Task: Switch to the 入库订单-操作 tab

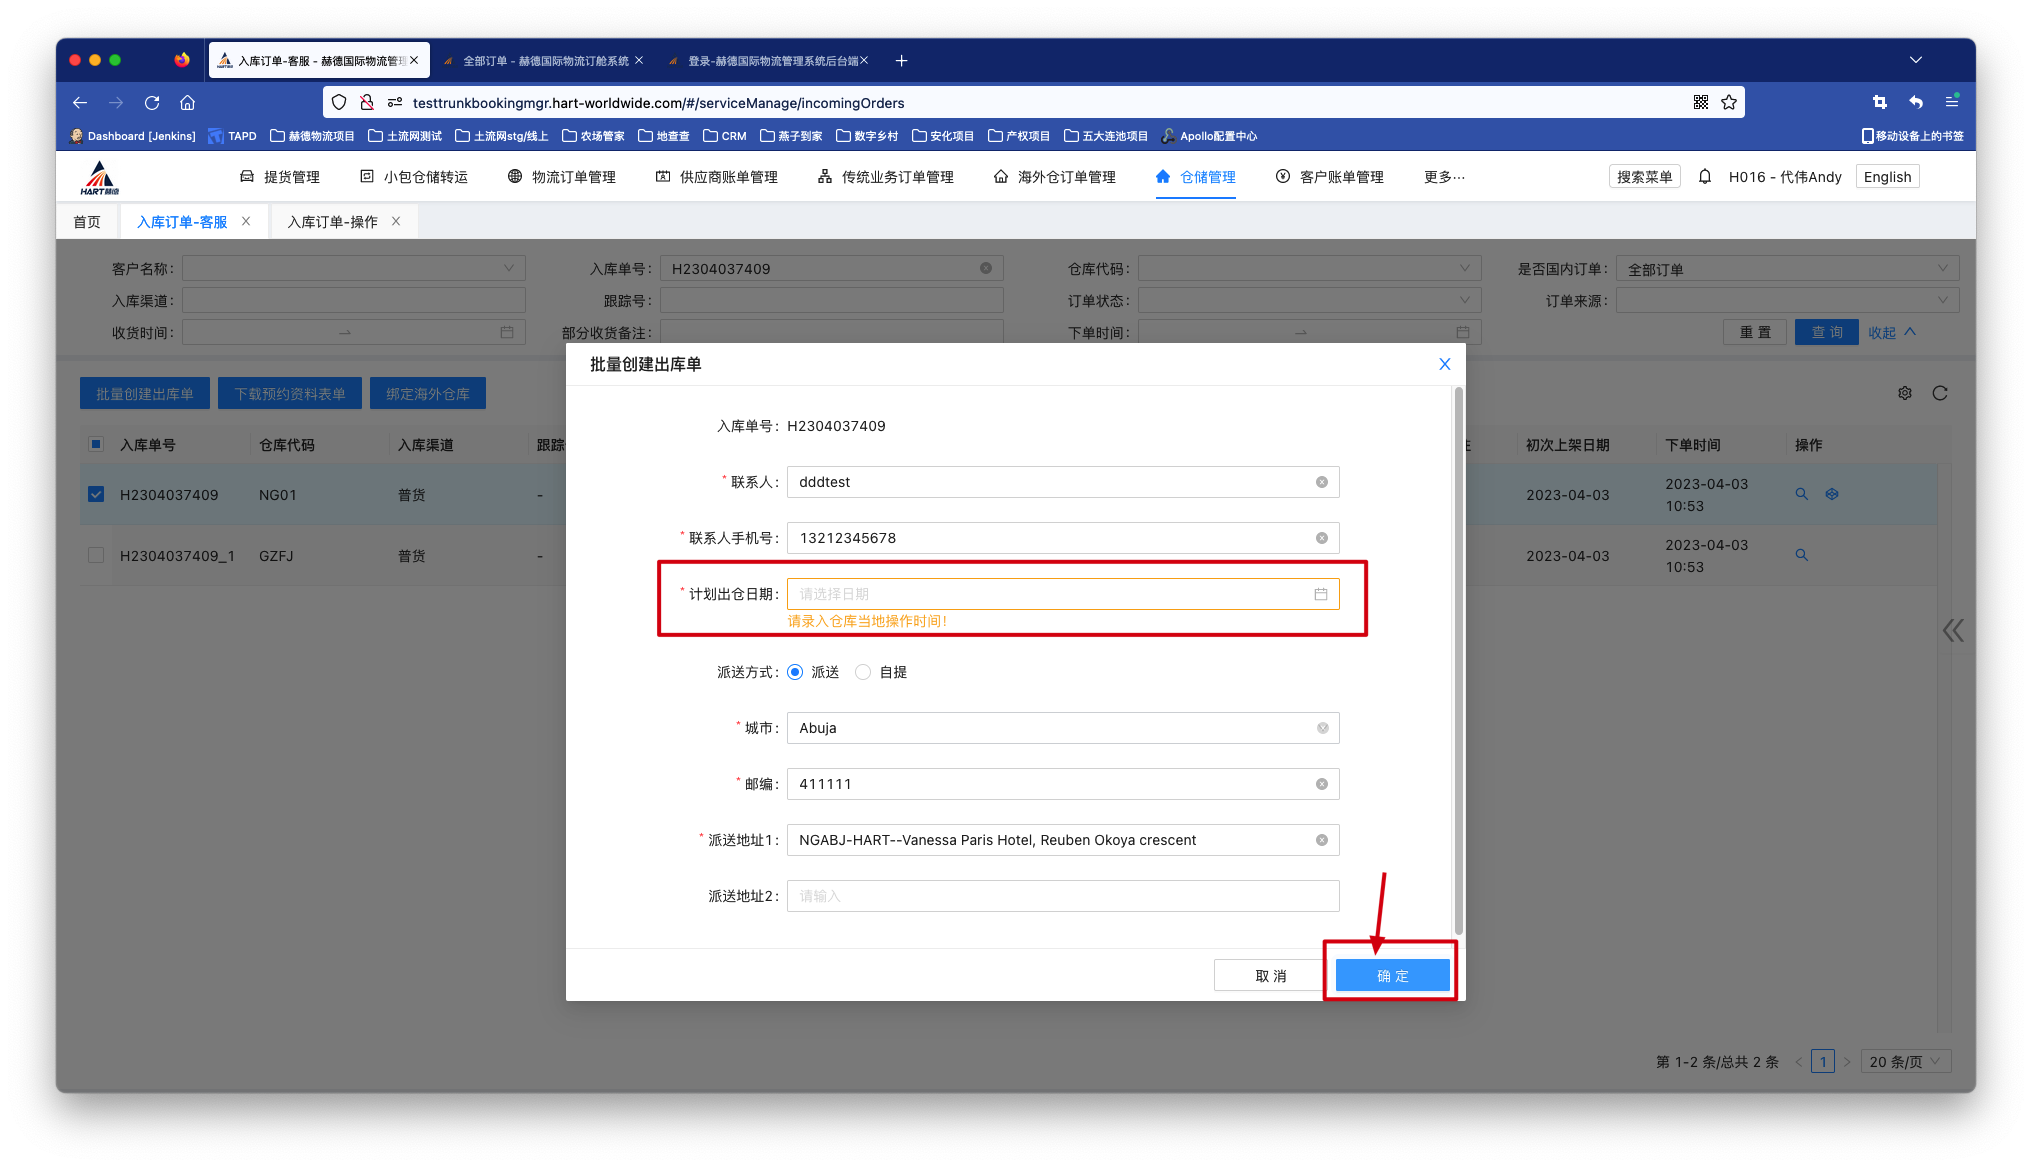Action: point(332,222)
